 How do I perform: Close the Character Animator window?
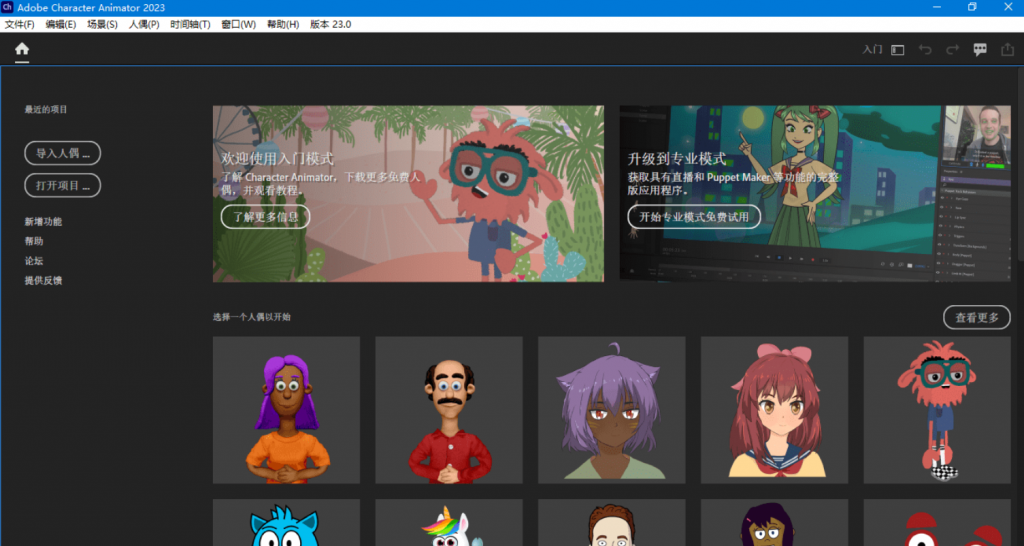[x=1008, y=7]
